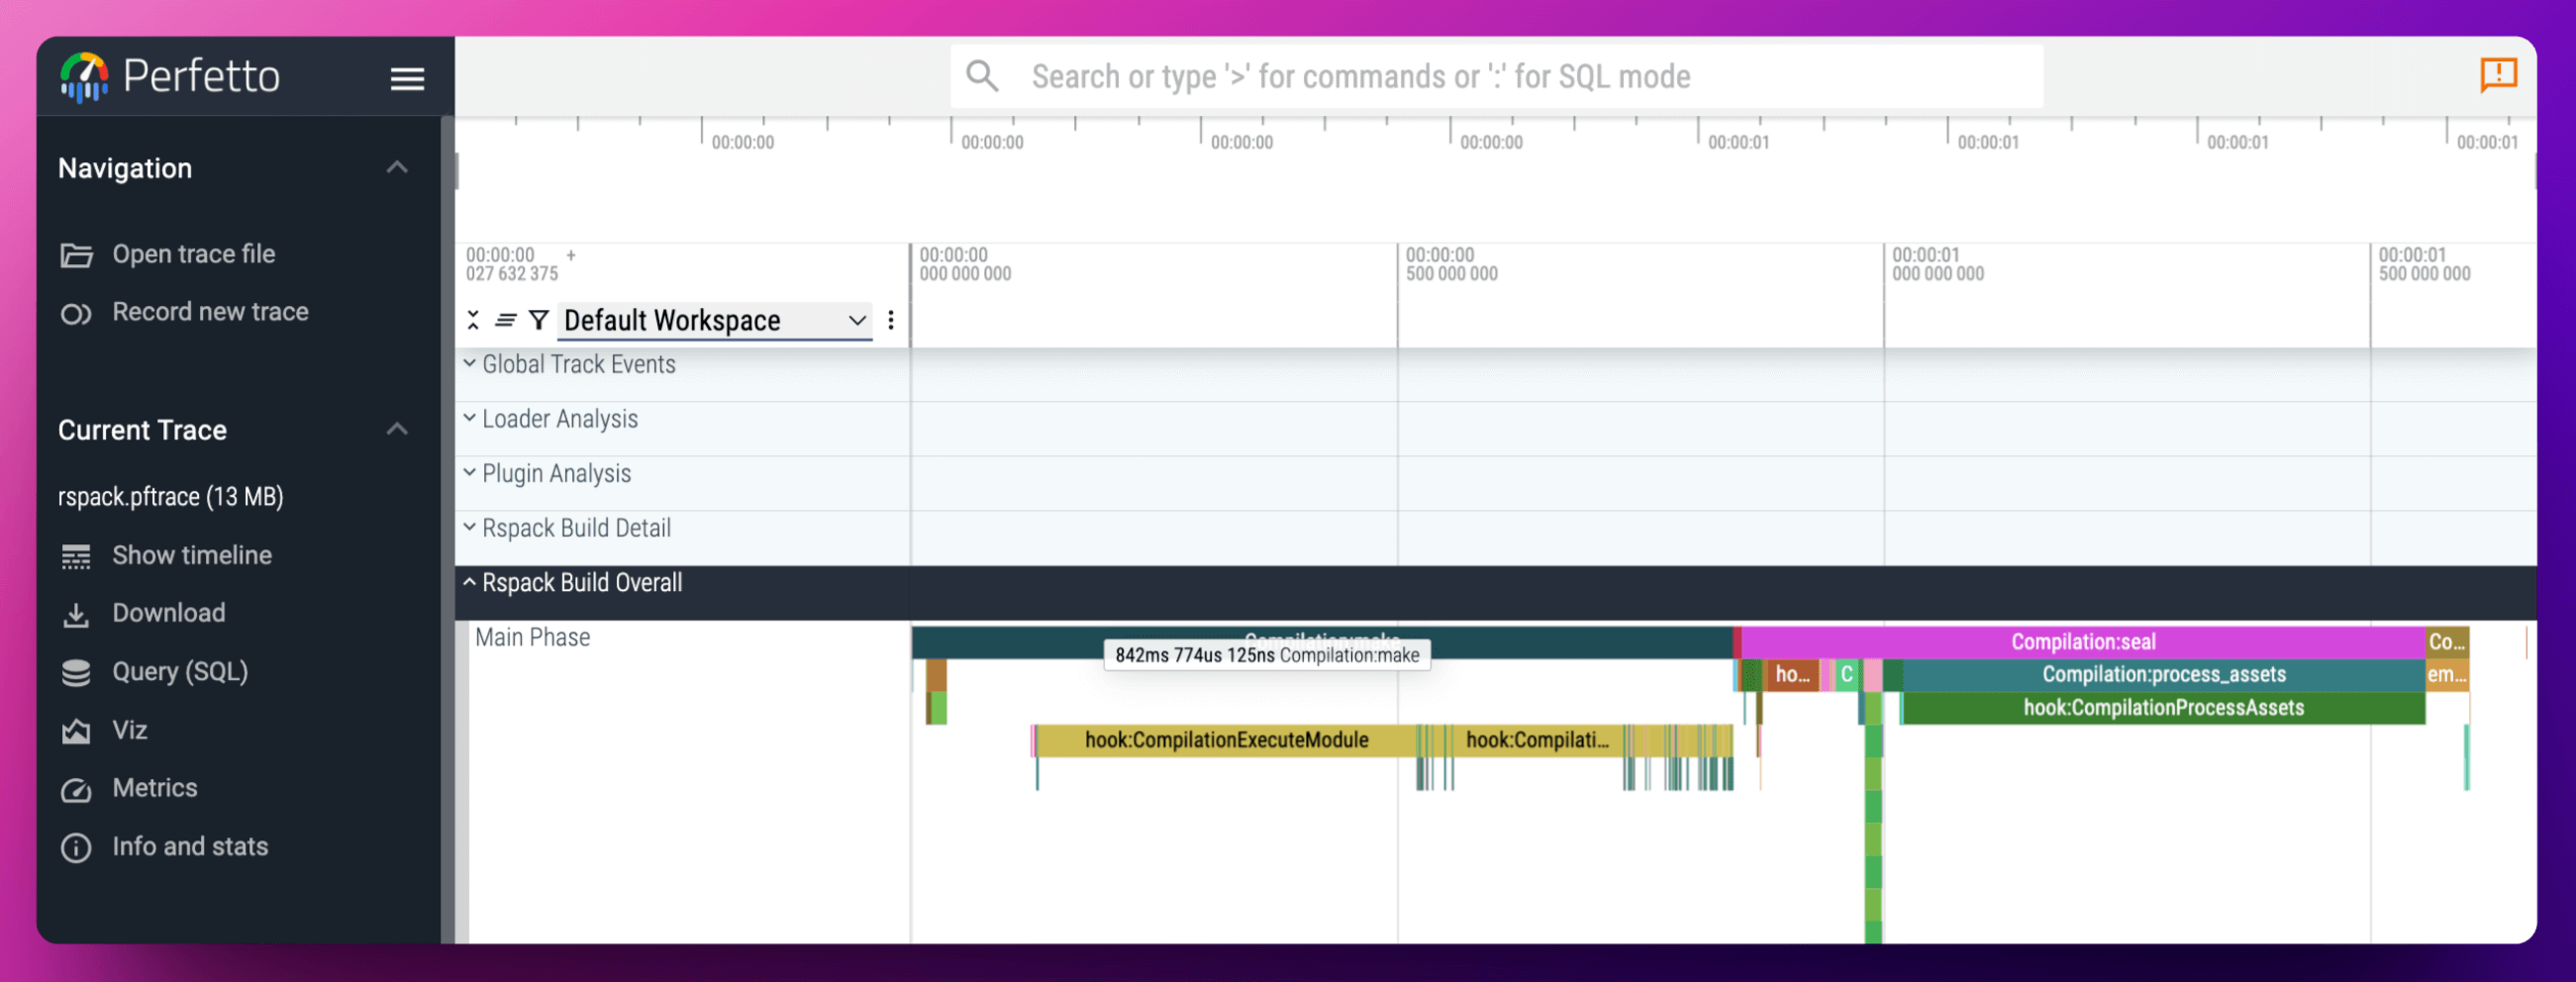Click the collapse all tracks icon
Image resolution: width=2576 pixels, height=982 pixels.
[x=473, y=320]
